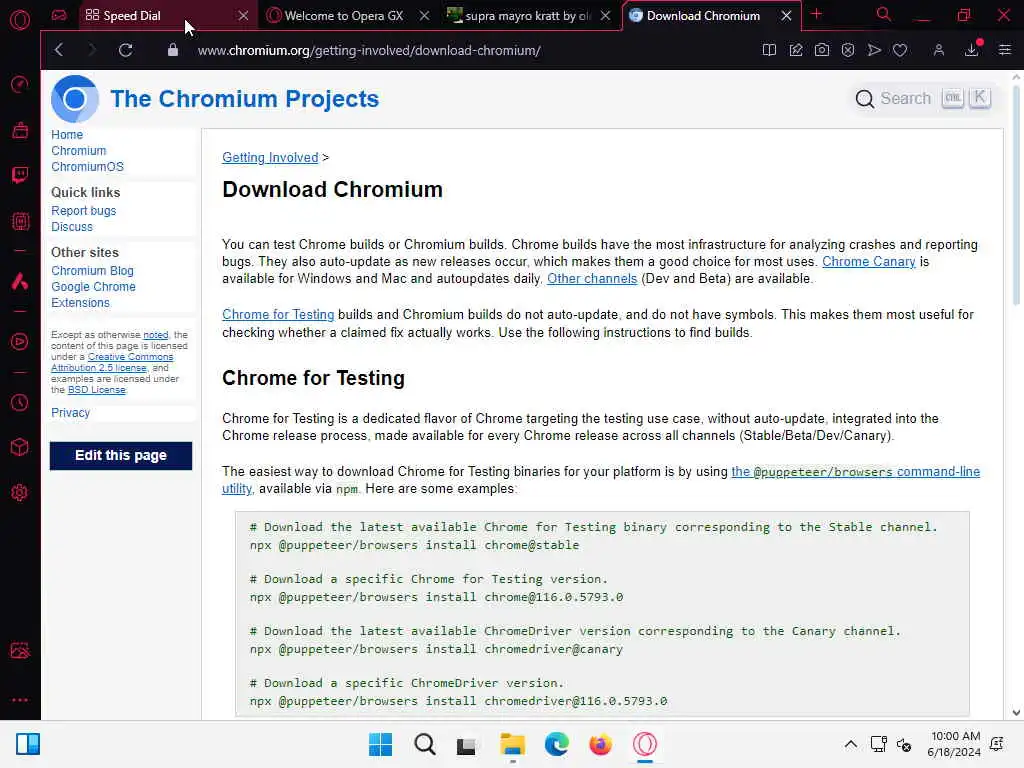Search tabs with magnifier icon

884,15
